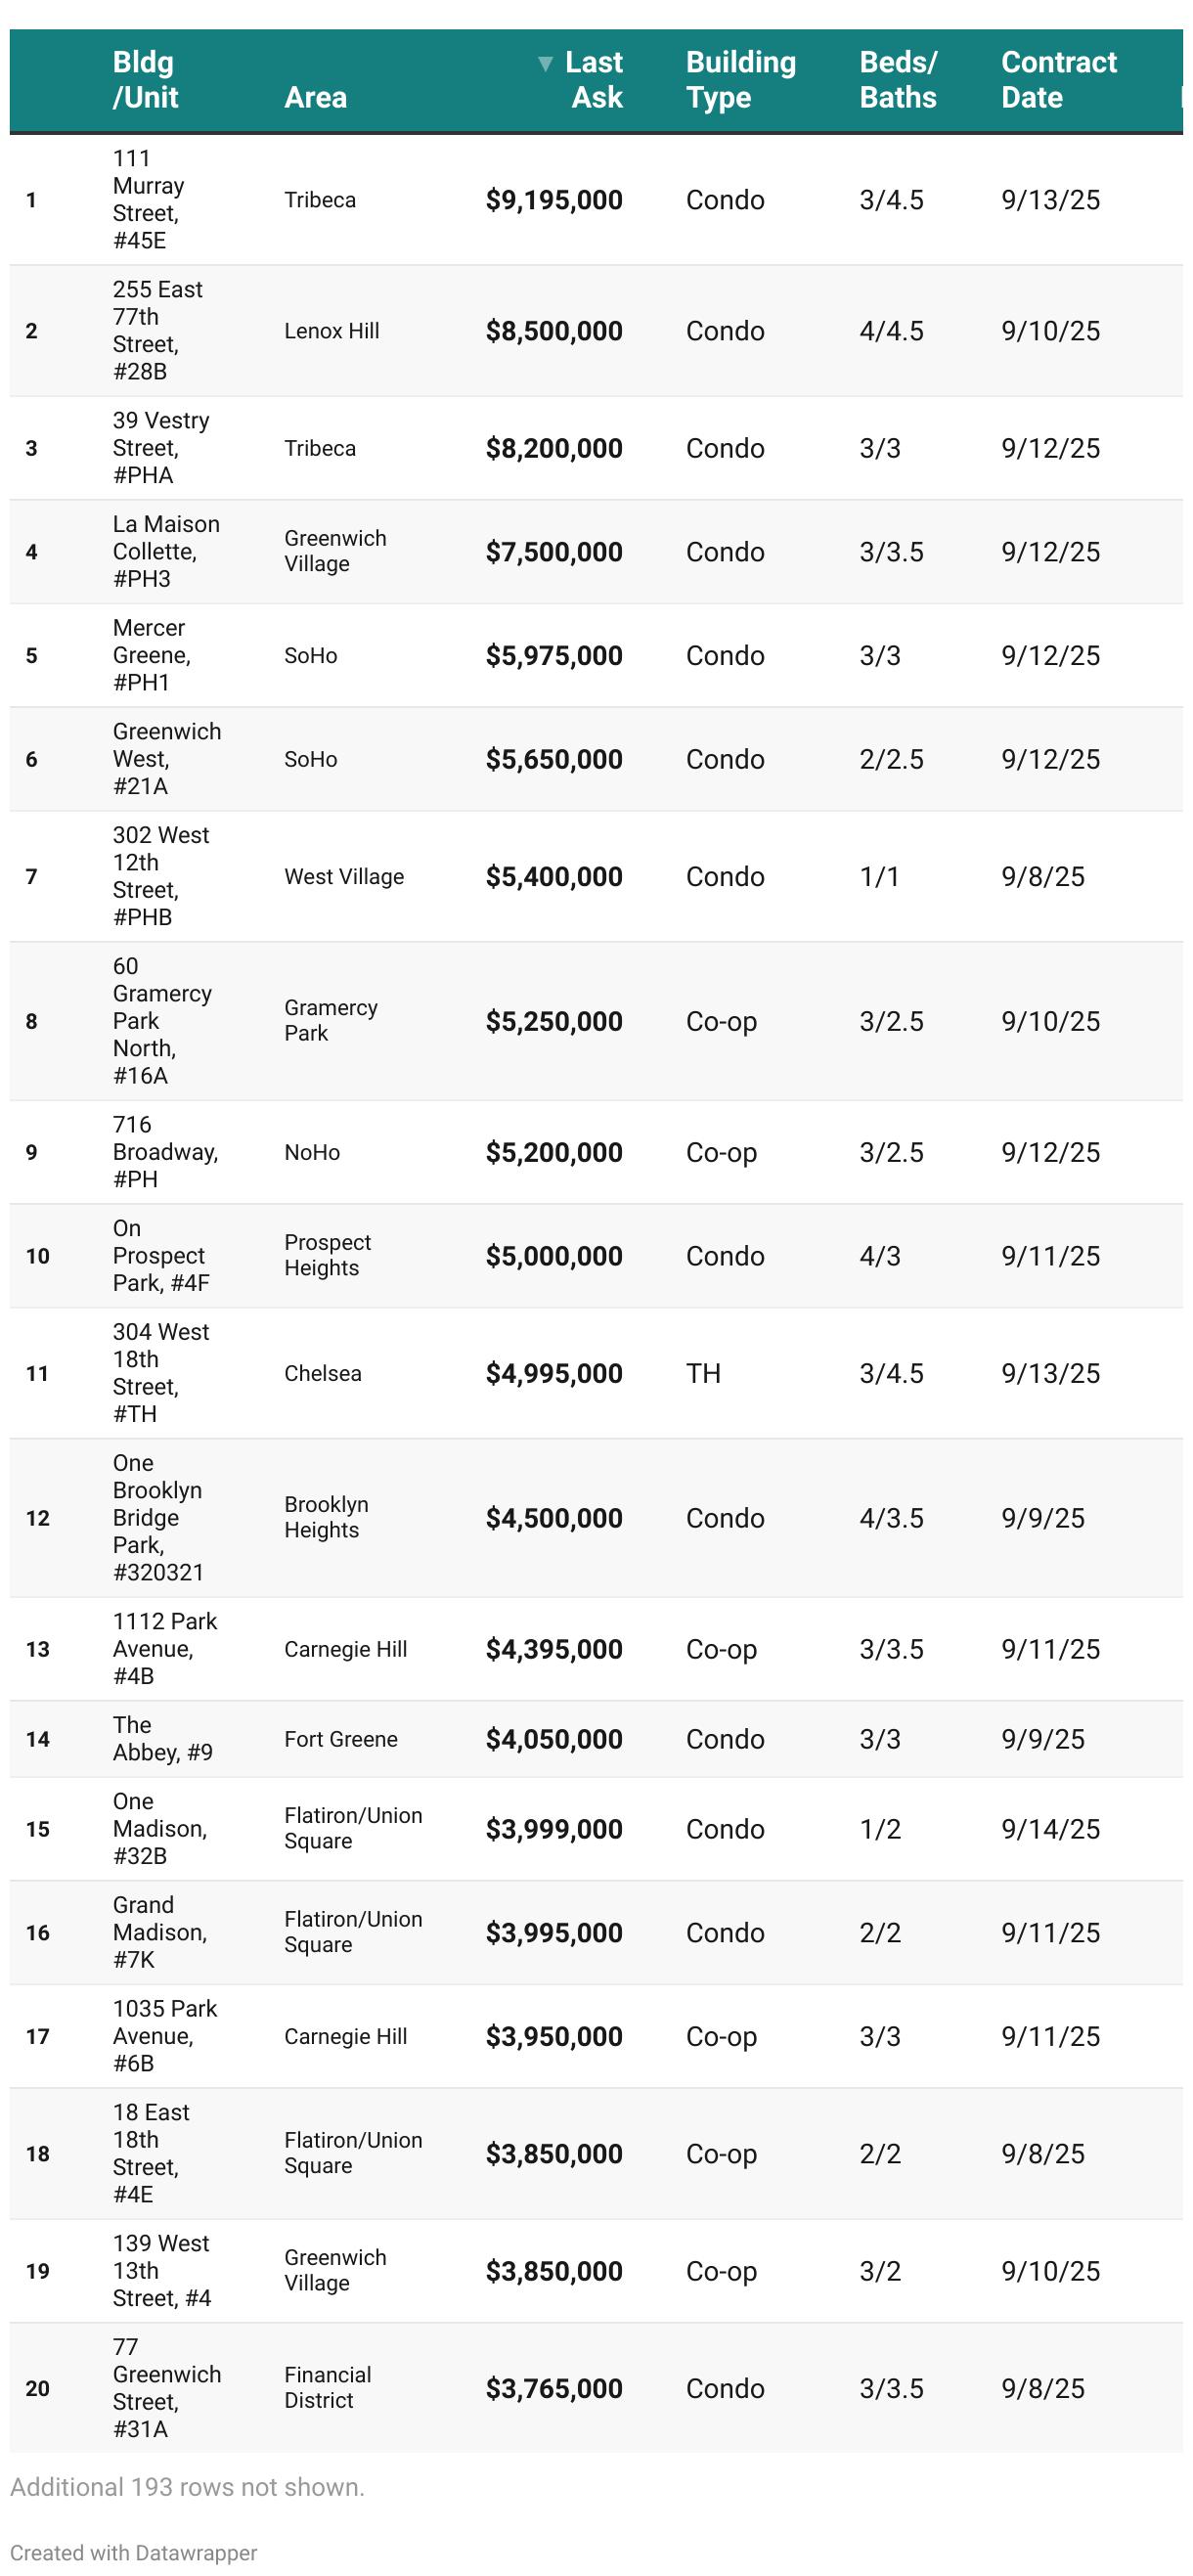Screen dimensions: 1193x2576
Task: Select the 39 Vestry Street, #PHA entry
Action: click(160, 448)
